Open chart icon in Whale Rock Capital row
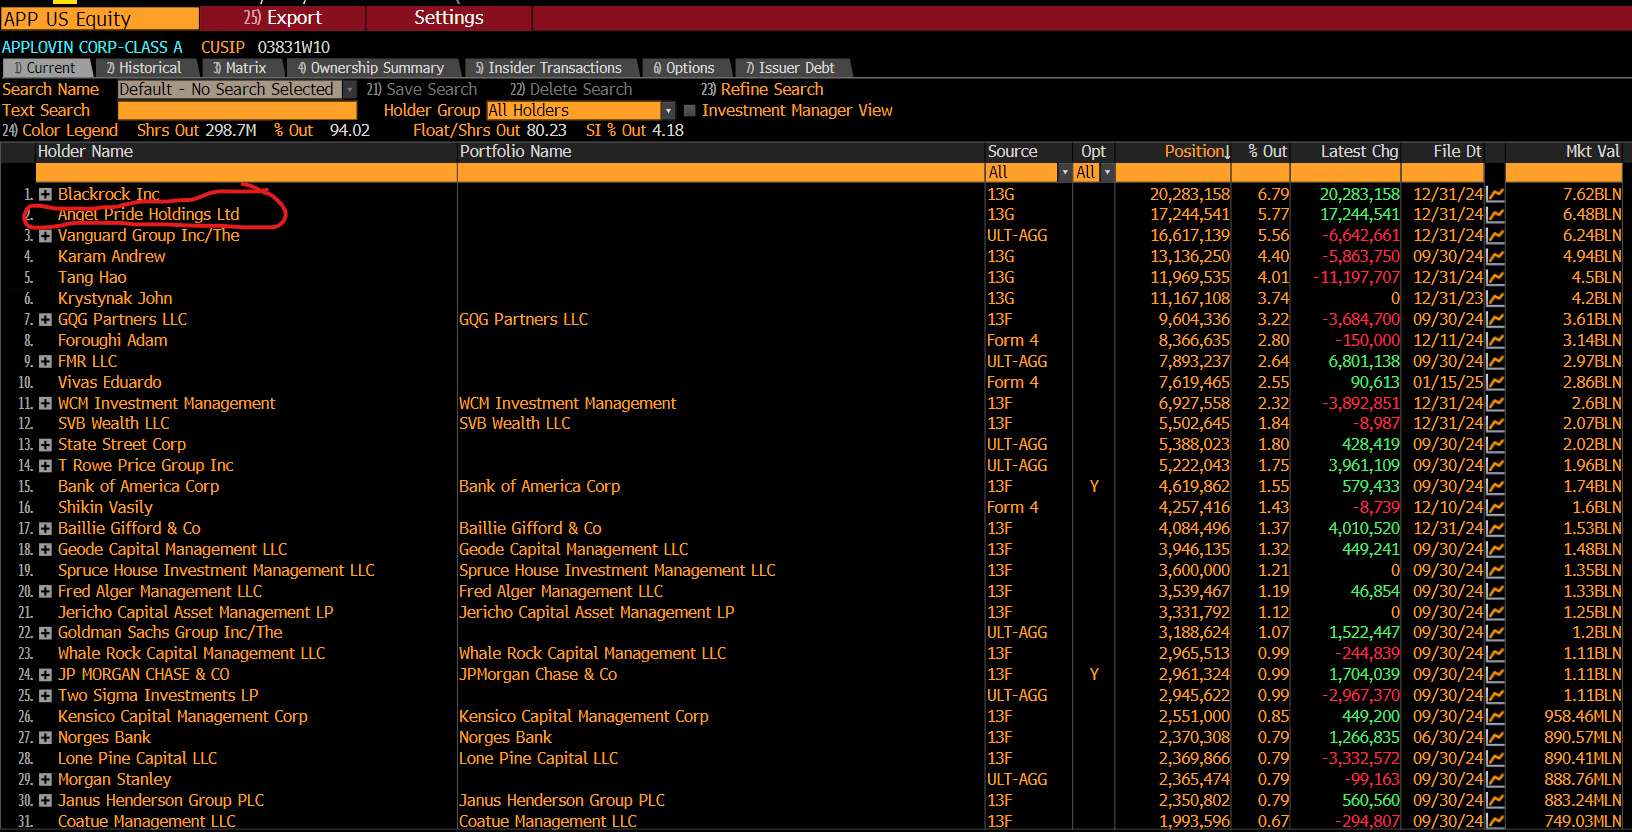Screen dimensions: 1632x832 [x=1495, y=654]
